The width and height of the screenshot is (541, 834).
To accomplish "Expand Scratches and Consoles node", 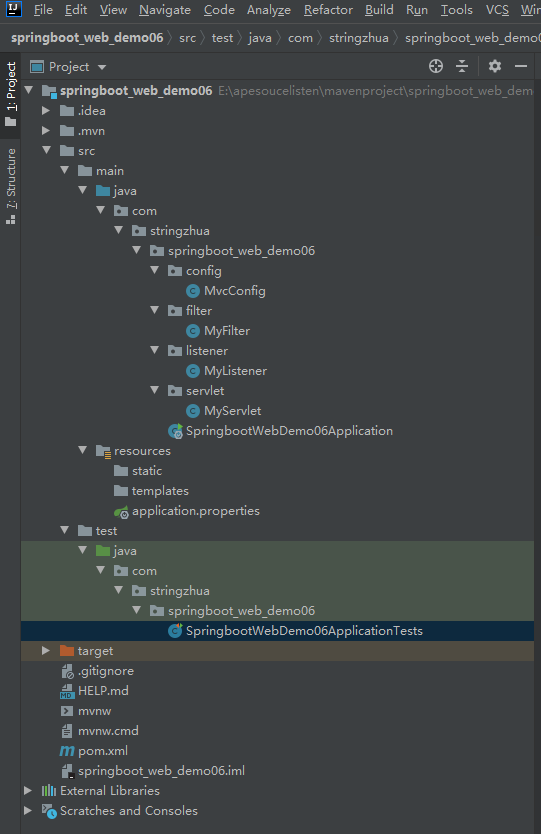I will (28, 811).
